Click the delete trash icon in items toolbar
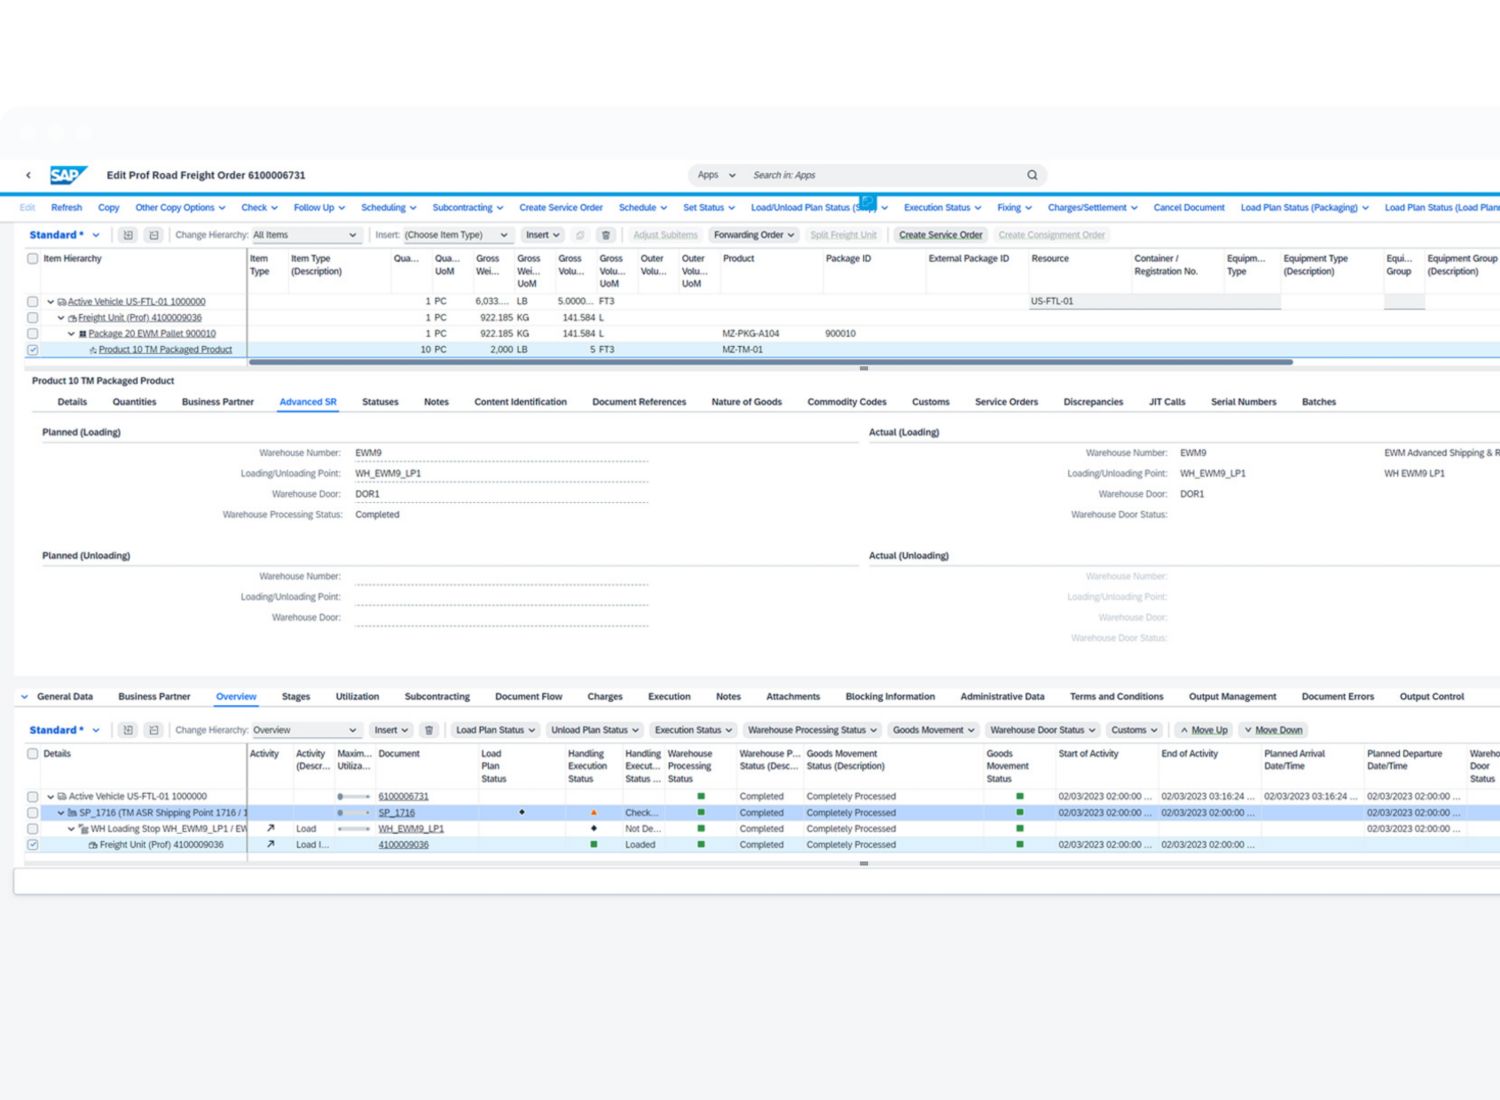 (x=605, y=235)
